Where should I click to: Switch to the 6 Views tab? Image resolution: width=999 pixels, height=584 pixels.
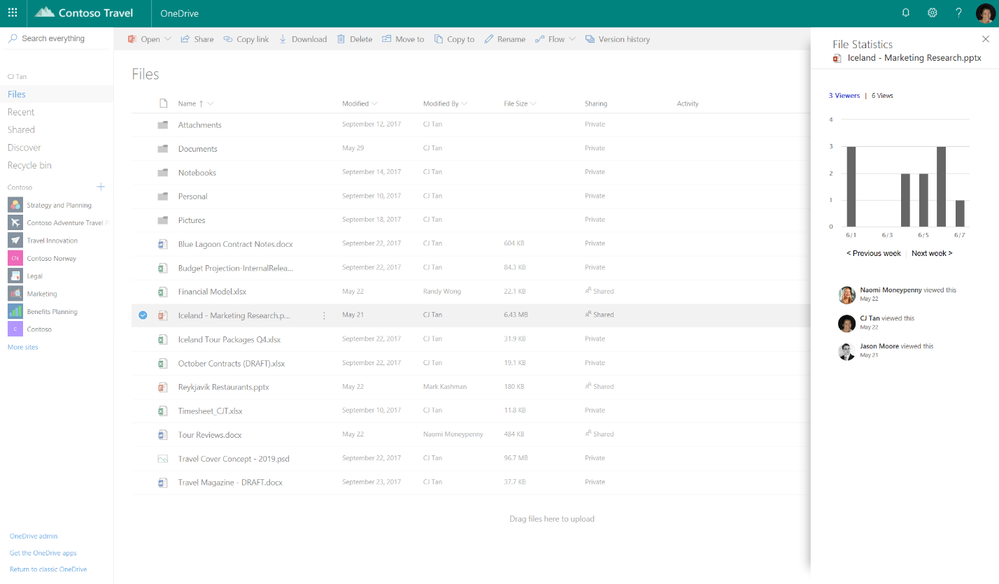pyautogui.click(x=882, y=96)
